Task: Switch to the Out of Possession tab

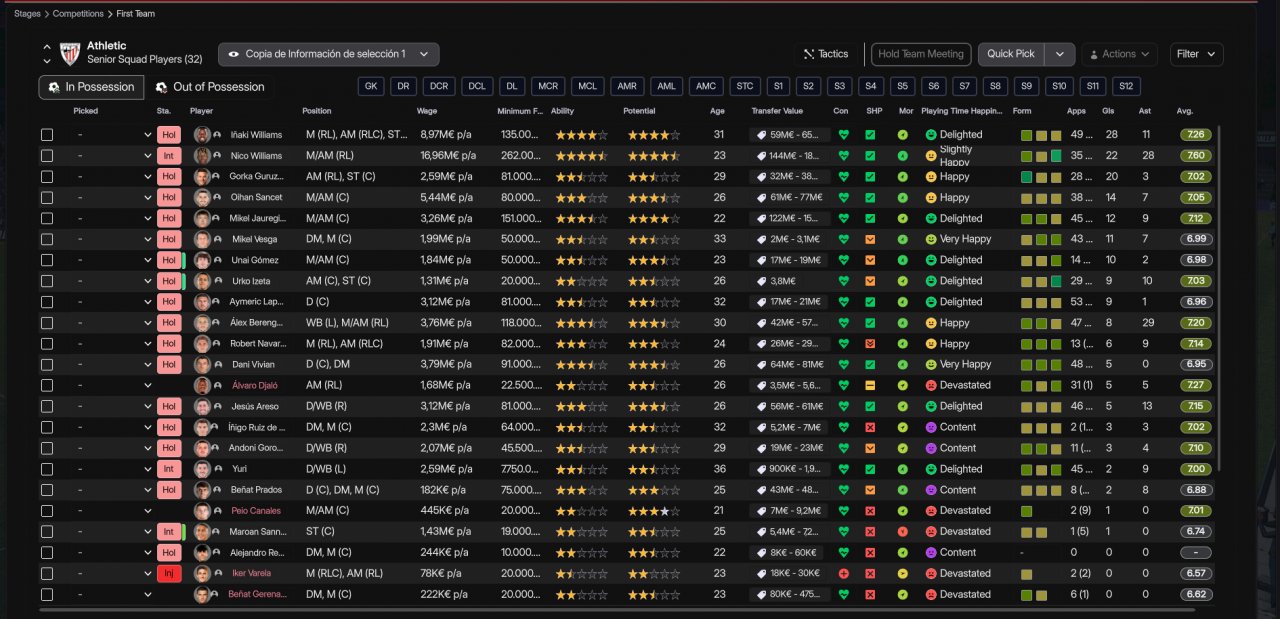Action: [x=209, y=87]
